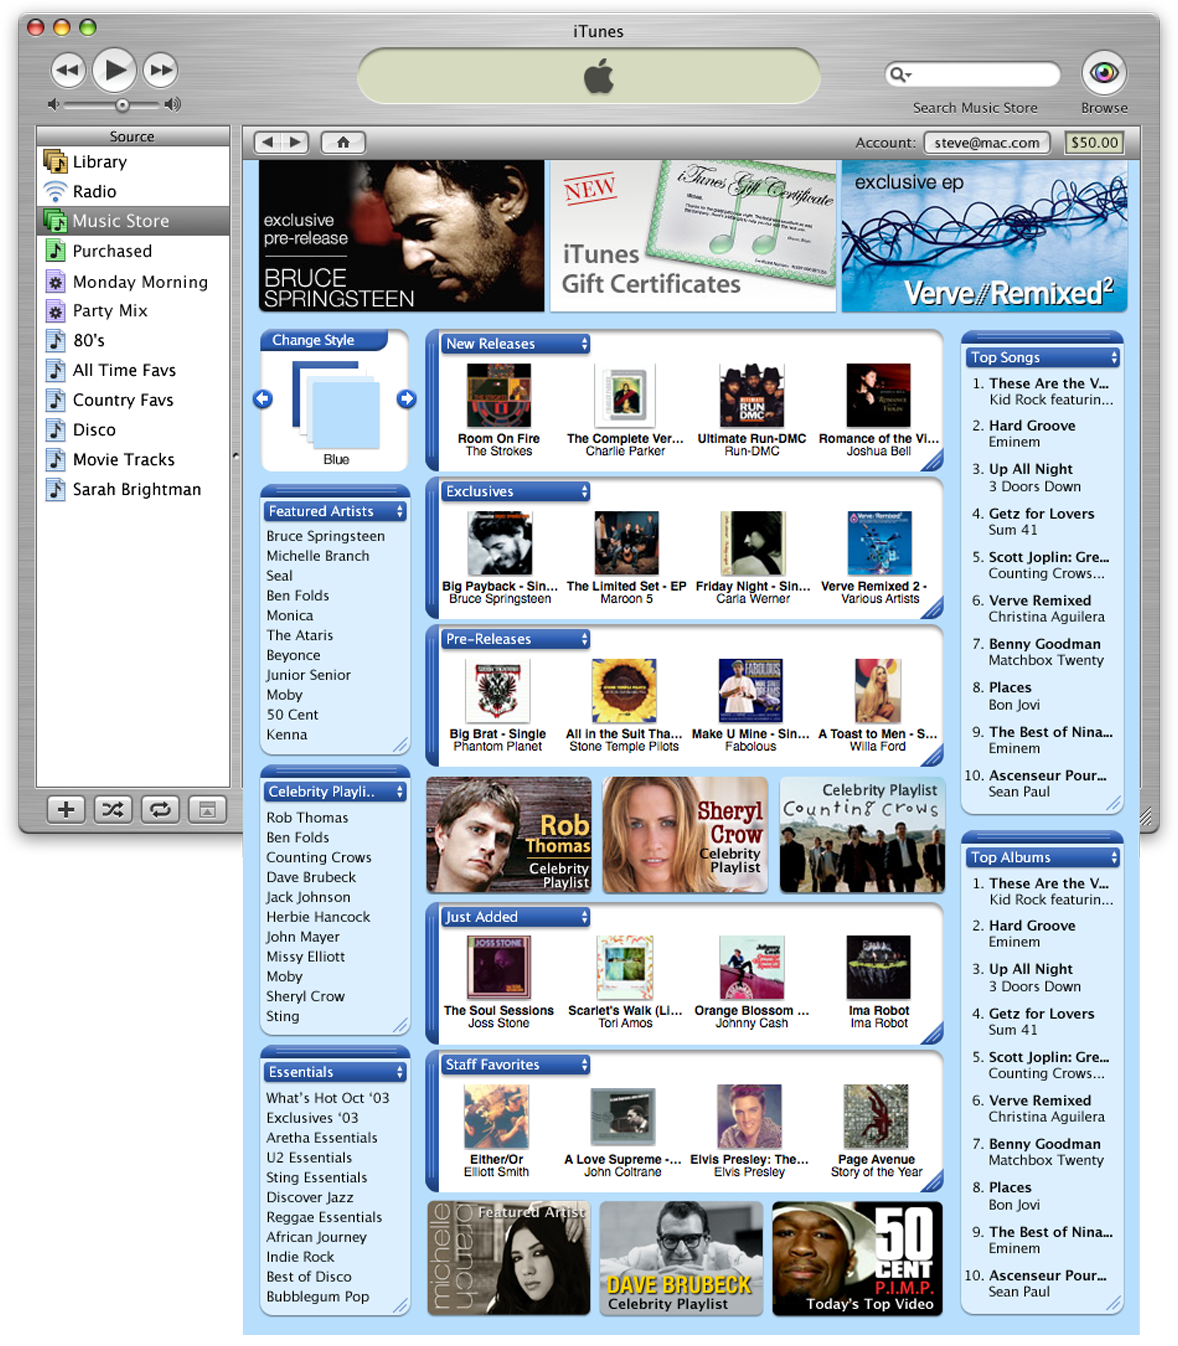This screenshot has height=1346, width=1178.
Task: Open the Room On Fire album cover
Action: coord(499,396)
